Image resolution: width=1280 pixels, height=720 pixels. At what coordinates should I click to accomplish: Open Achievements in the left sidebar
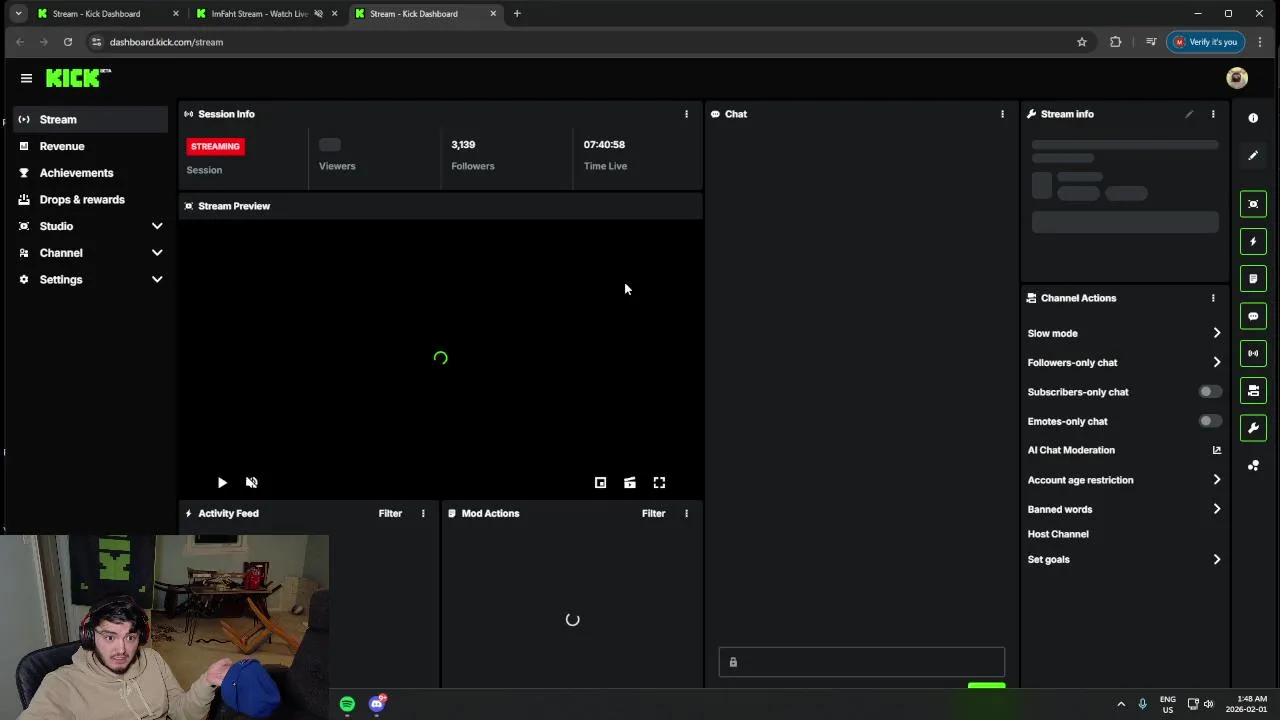click(90, 173)
